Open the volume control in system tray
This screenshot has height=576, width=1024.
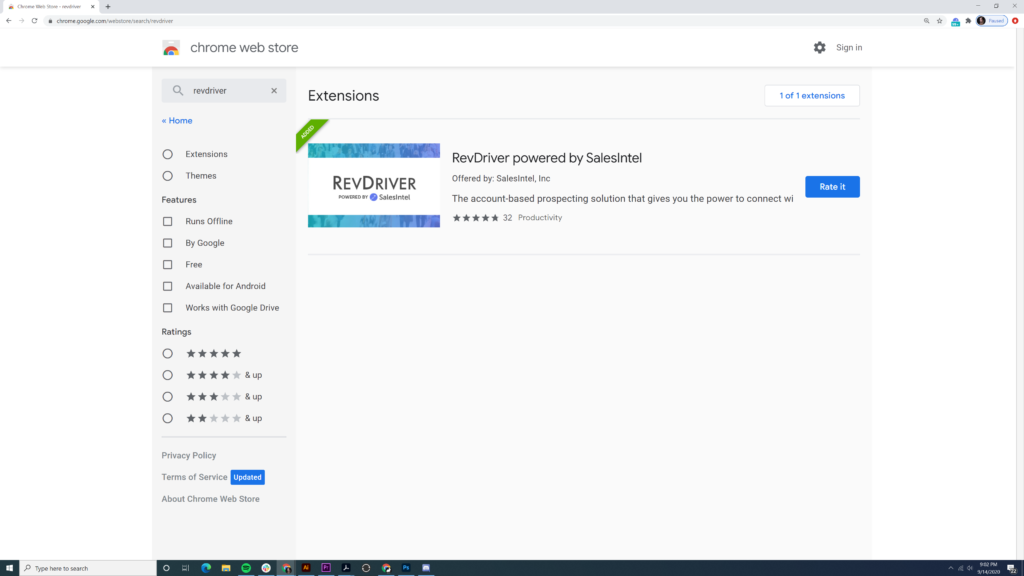click(970, 568)
